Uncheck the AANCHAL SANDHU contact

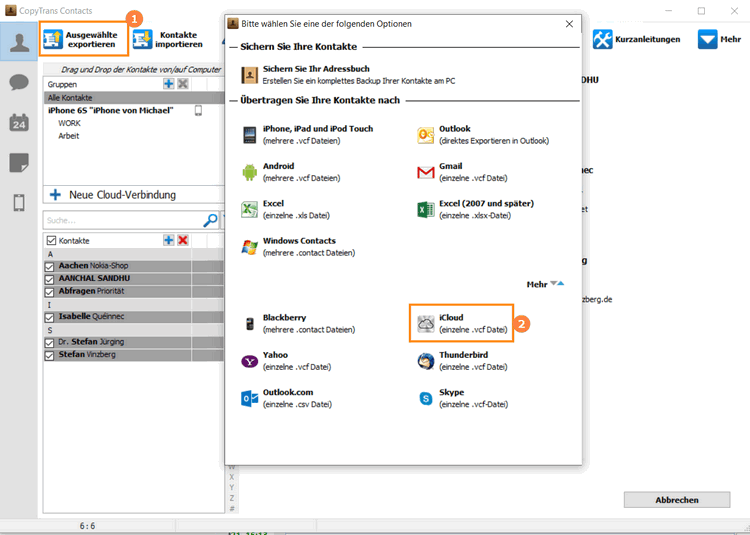pos(50,279)
